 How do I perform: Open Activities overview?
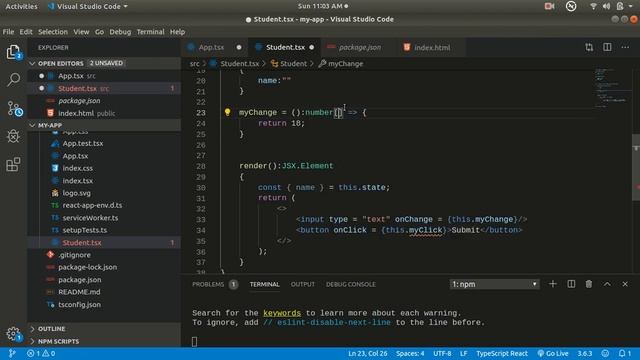coord(21,7)
